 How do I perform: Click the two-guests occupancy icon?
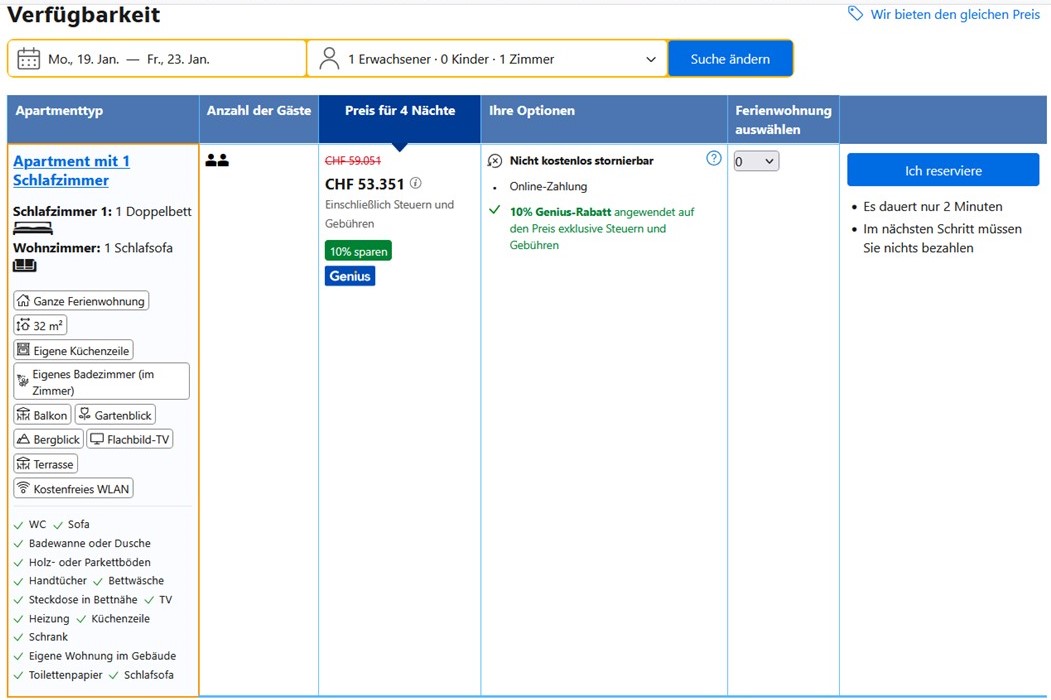click(x=217, y=160)
